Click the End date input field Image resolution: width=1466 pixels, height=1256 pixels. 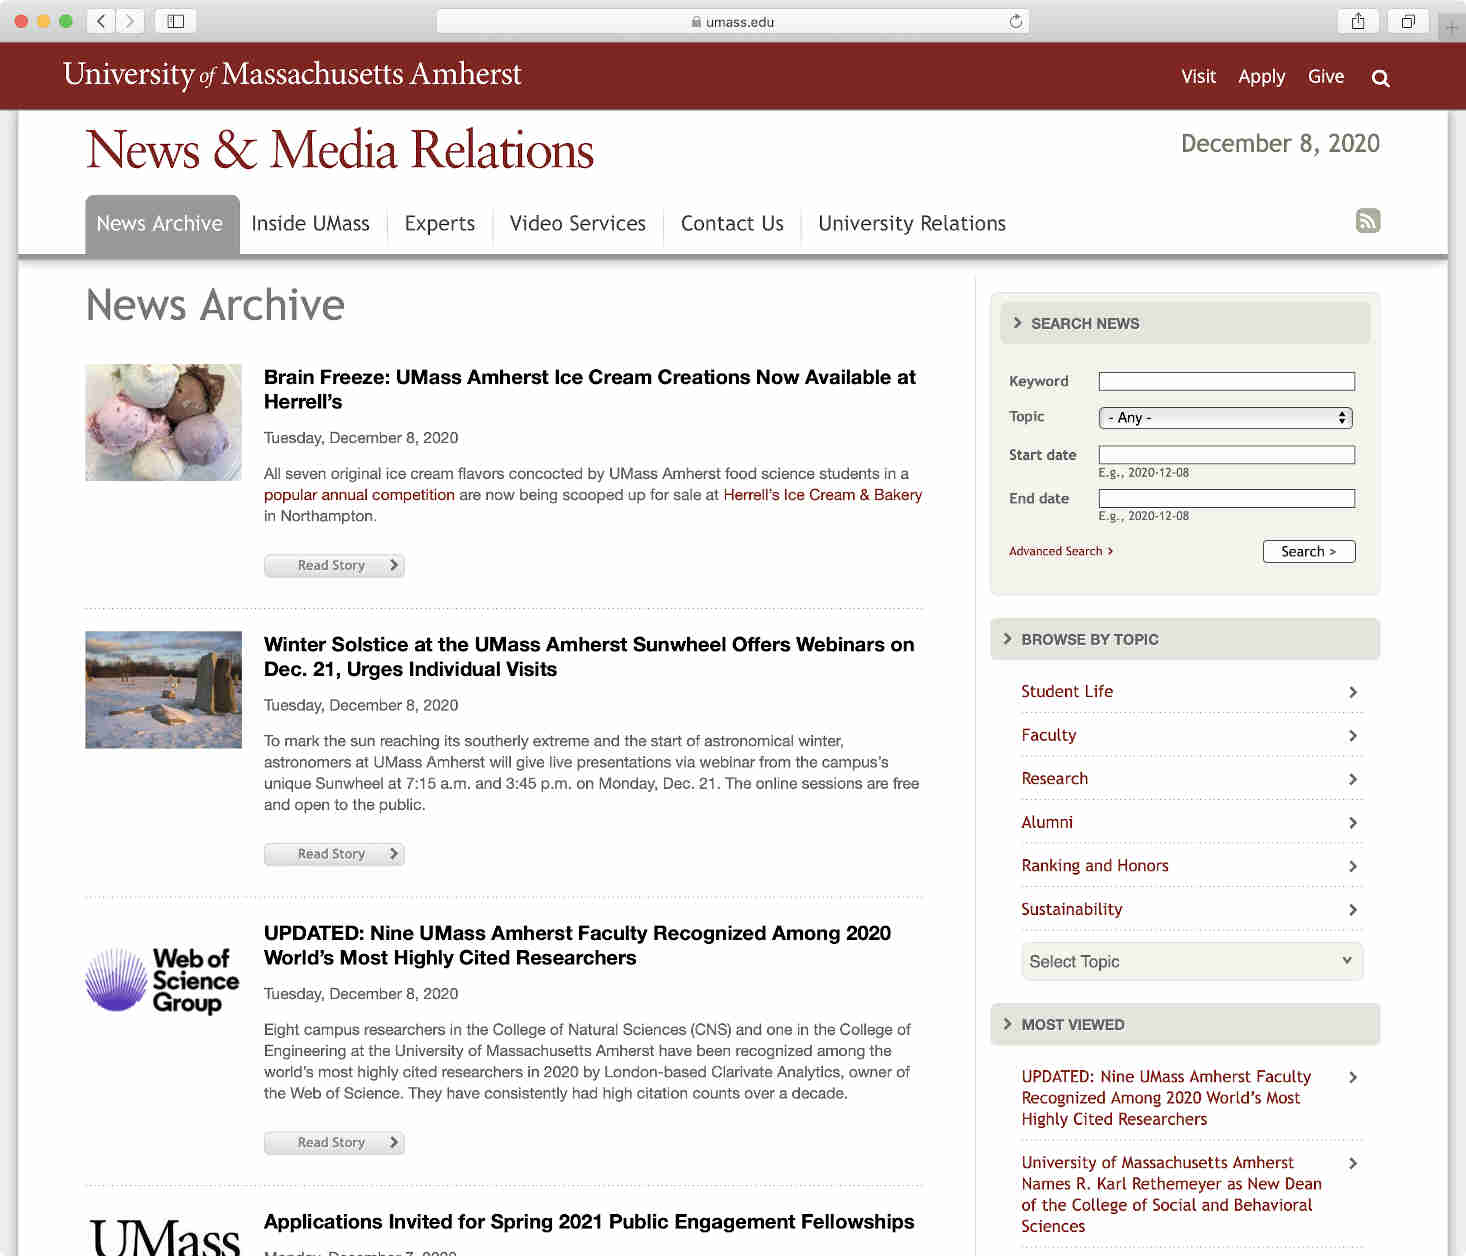click(1227, 498)
